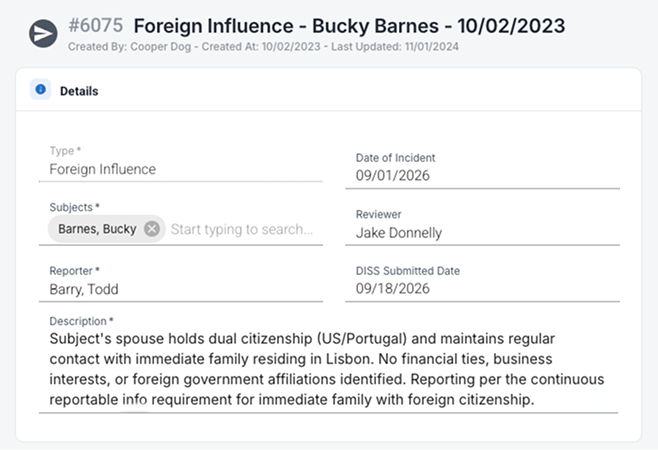This screenshot has width=658, height=450.
Task: Click into the Description text area
Action: point(328,369)
